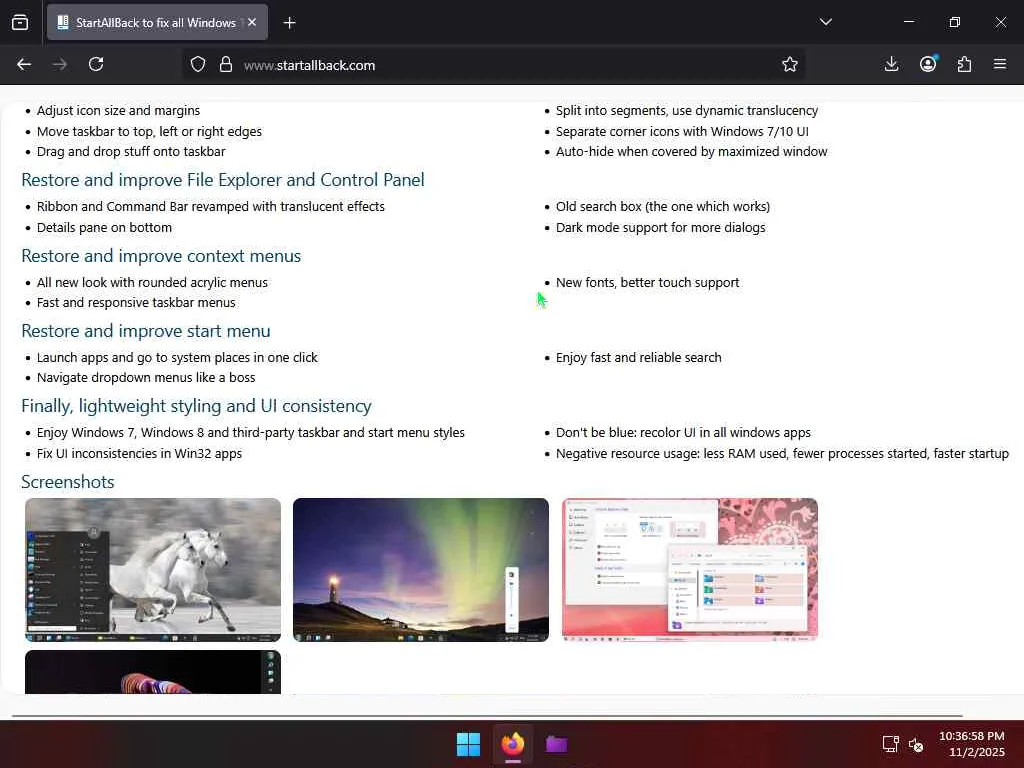
Task: Open Firefox View from tab bar
Action: coord(20,23)
